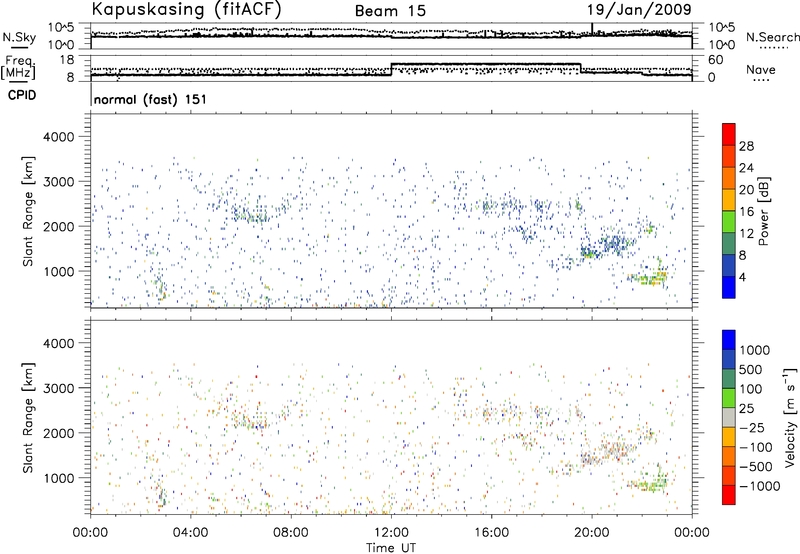
Task: Select teal 8–12 dB power colorbar segment
Action: coord(729,244)
